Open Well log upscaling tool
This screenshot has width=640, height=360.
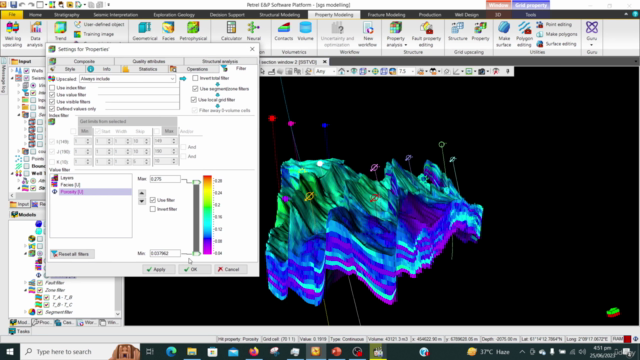[x=12, y=34]
